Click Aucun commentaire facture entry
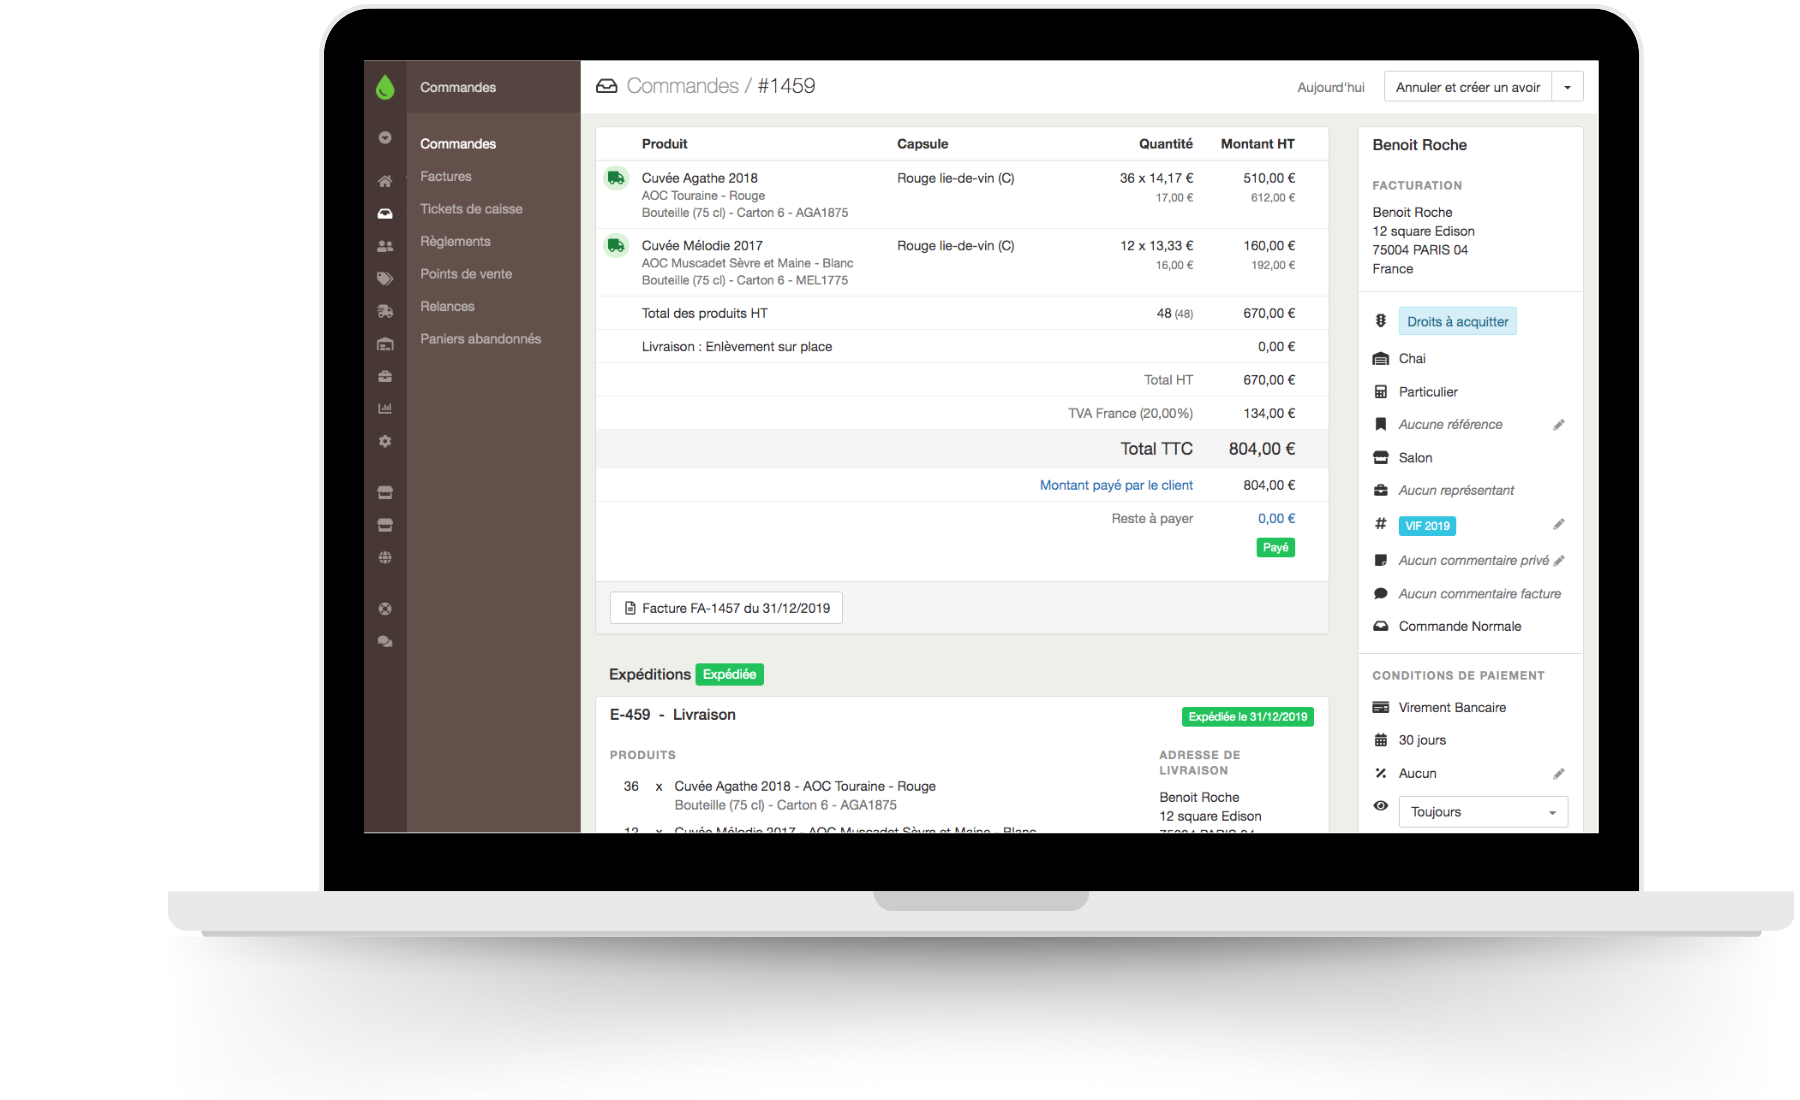Viewport: 1800px width, 1100px height. click(1480, 594)
